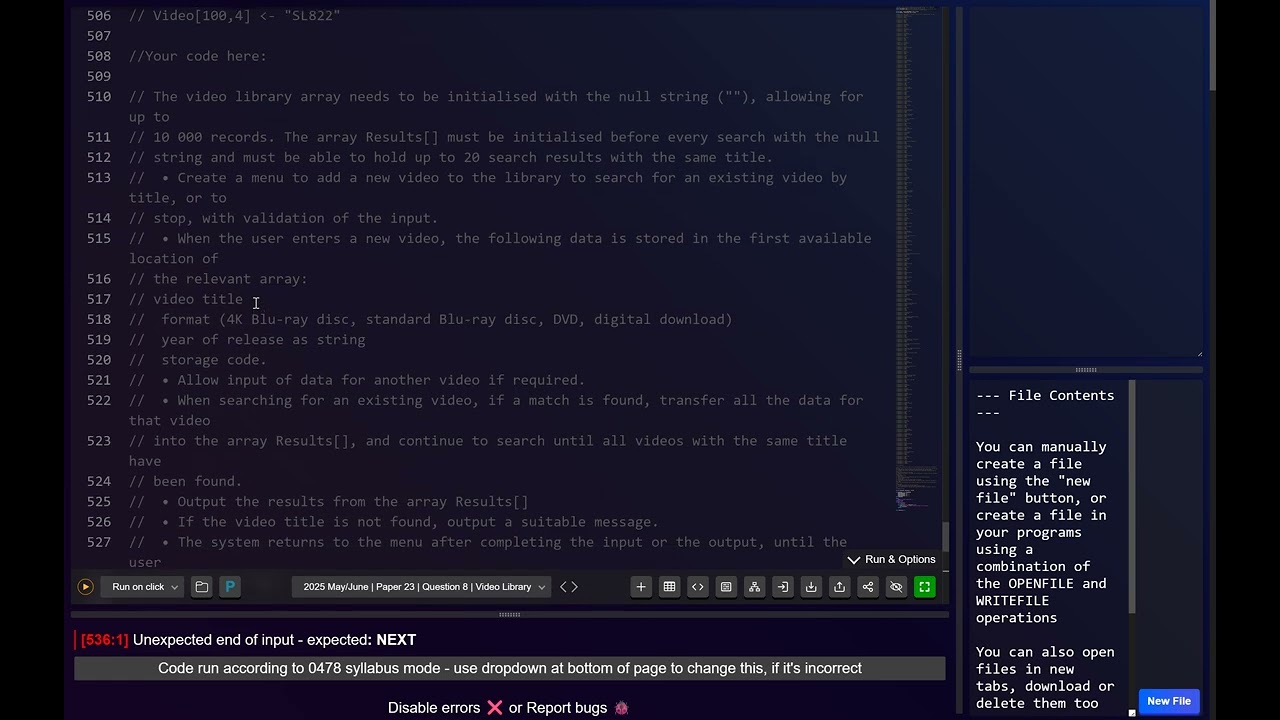Click comment '//Your code here:'

click(198, 56)
